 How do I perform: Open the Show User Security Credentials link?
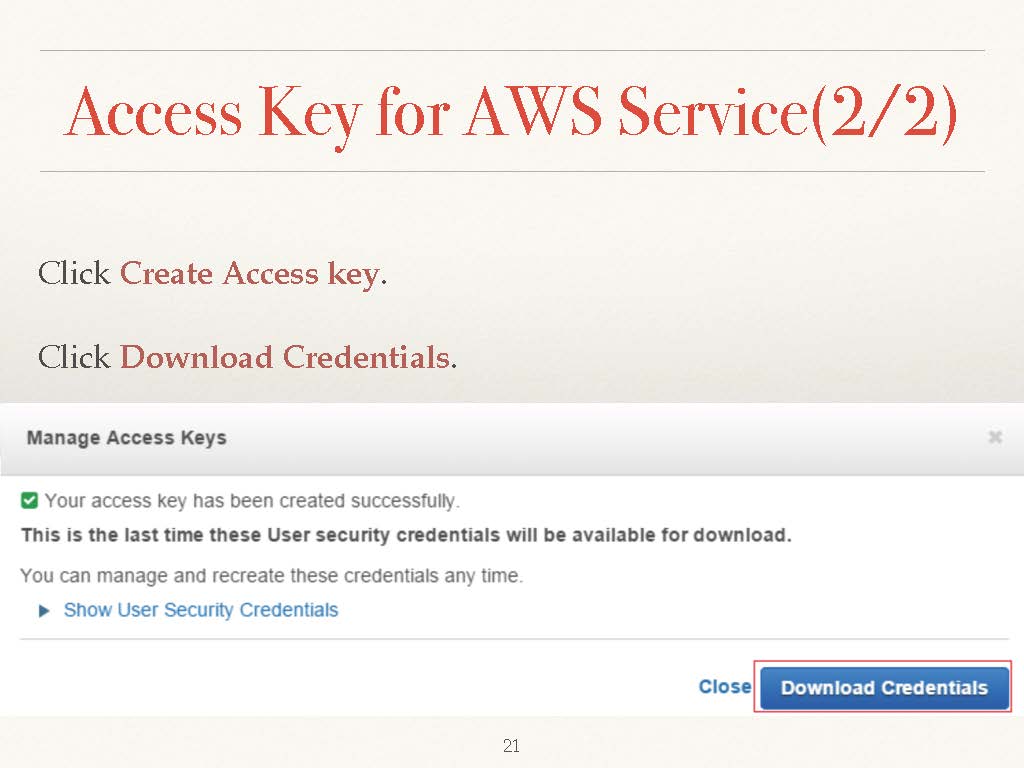[x=201, y=610]
